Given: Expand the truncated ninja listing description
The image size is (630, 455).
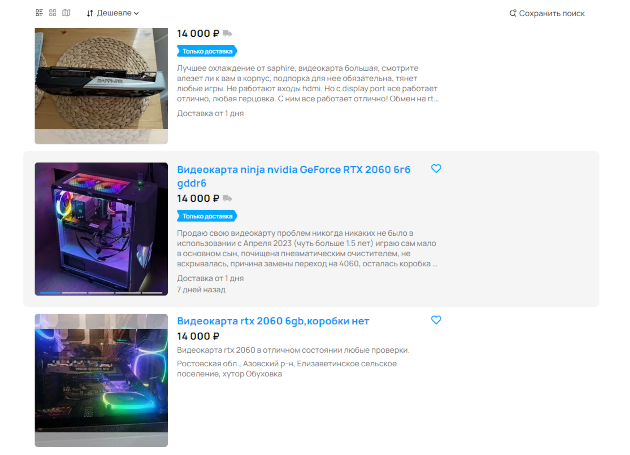Looking at the screenshot, I should [x=435, y=264].
